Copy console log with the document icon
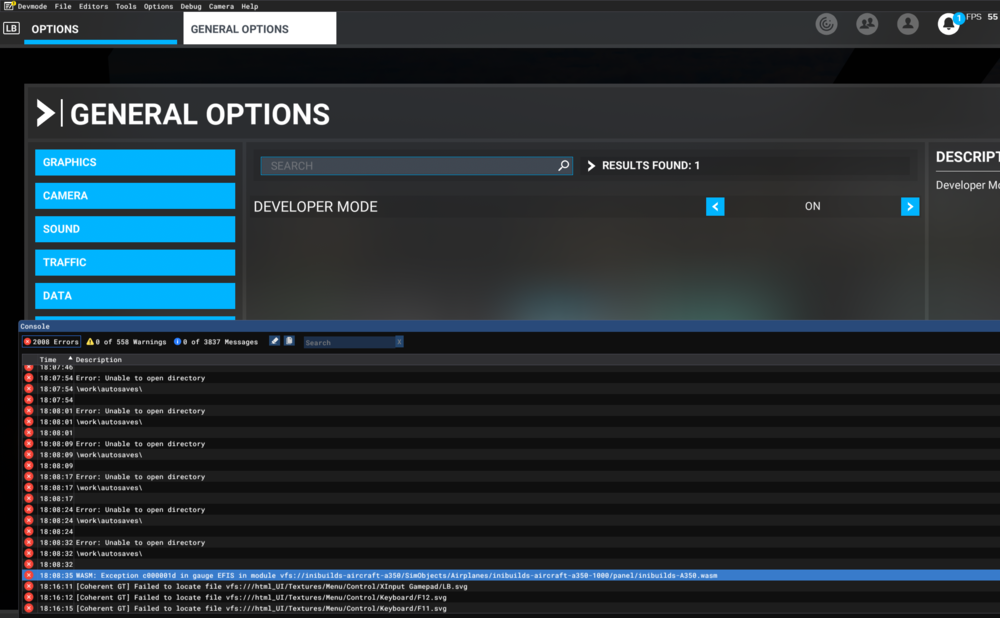The height and width of the screenshot is (618, 1000). pyautogui.click(x=289, y=342)
